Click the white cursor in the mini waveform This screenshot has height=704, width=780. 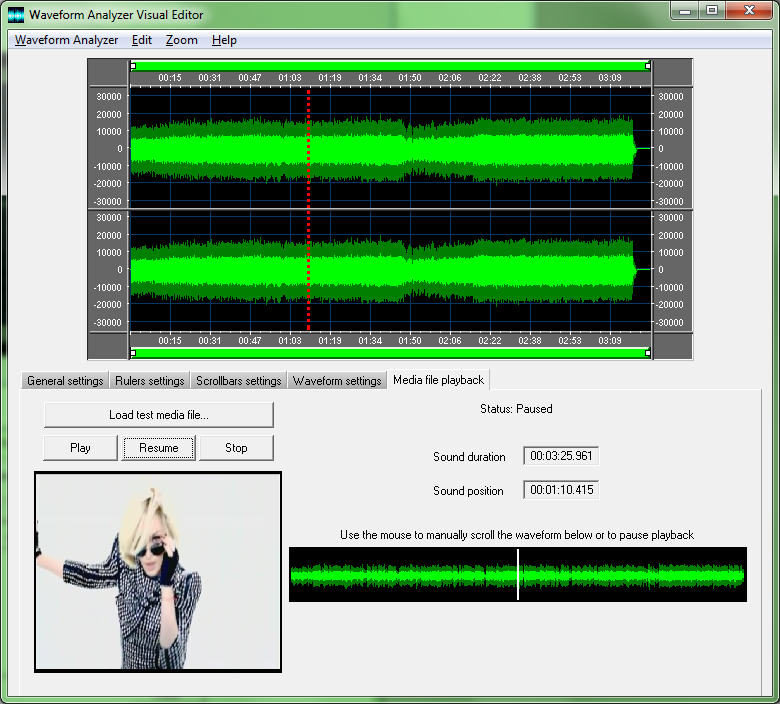point(518,575)
